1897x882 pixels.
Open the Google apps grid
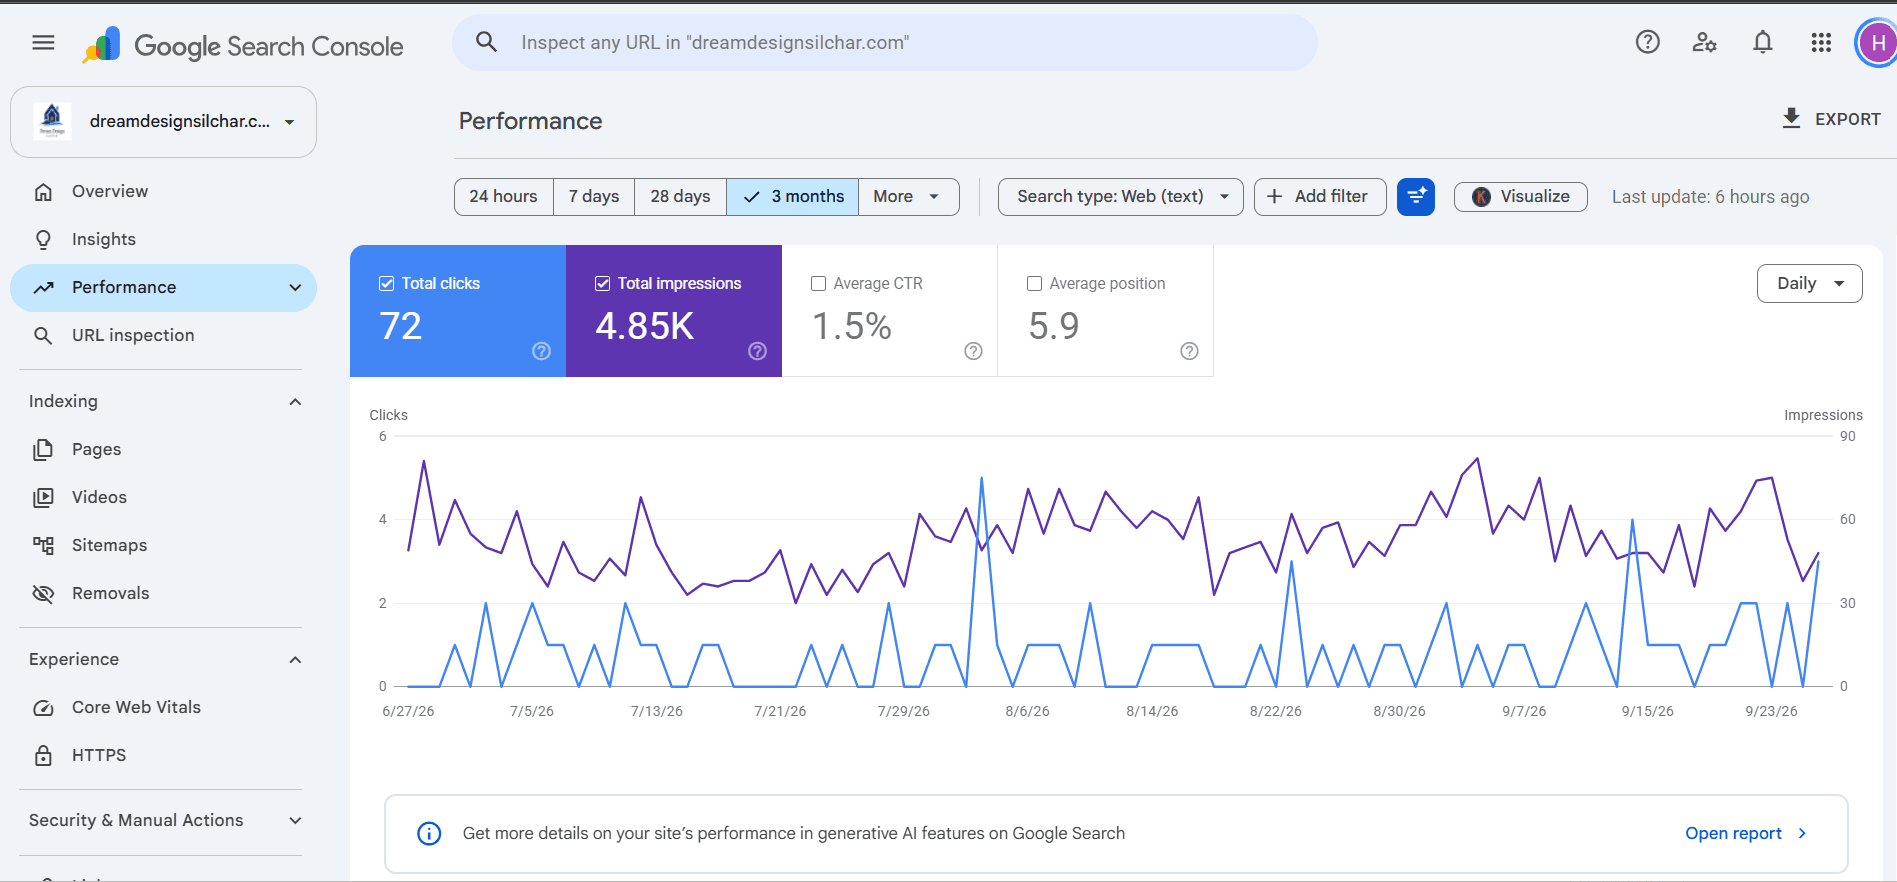tap(1821, 42)
